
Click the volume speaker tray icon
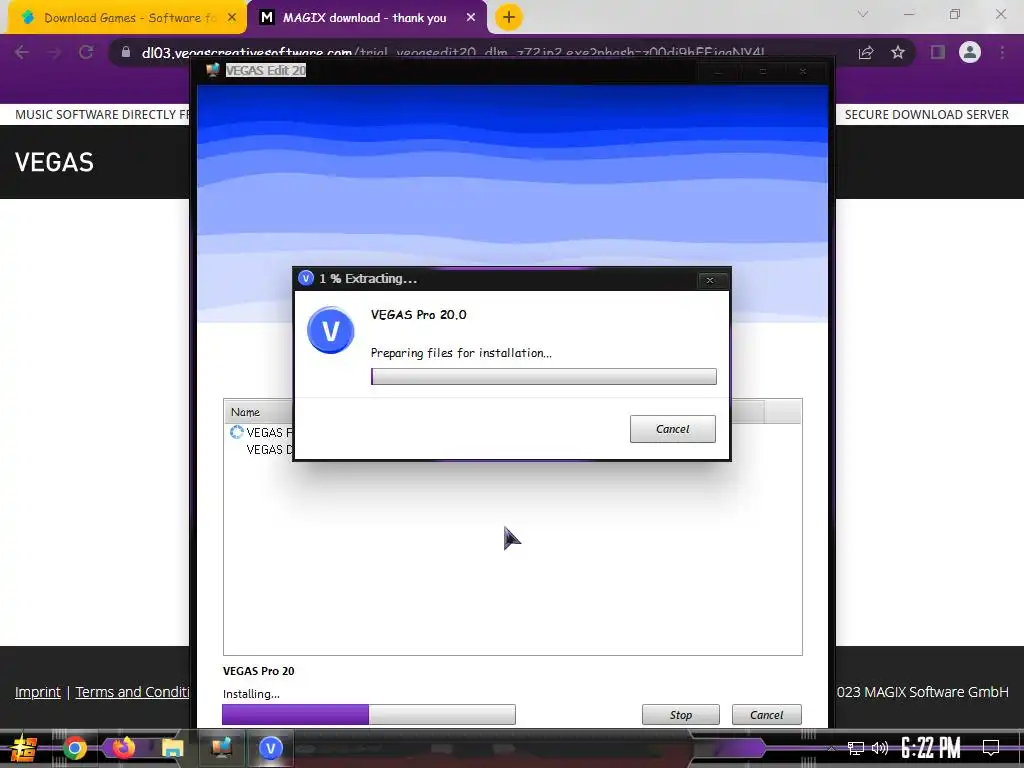click(880, 748)
